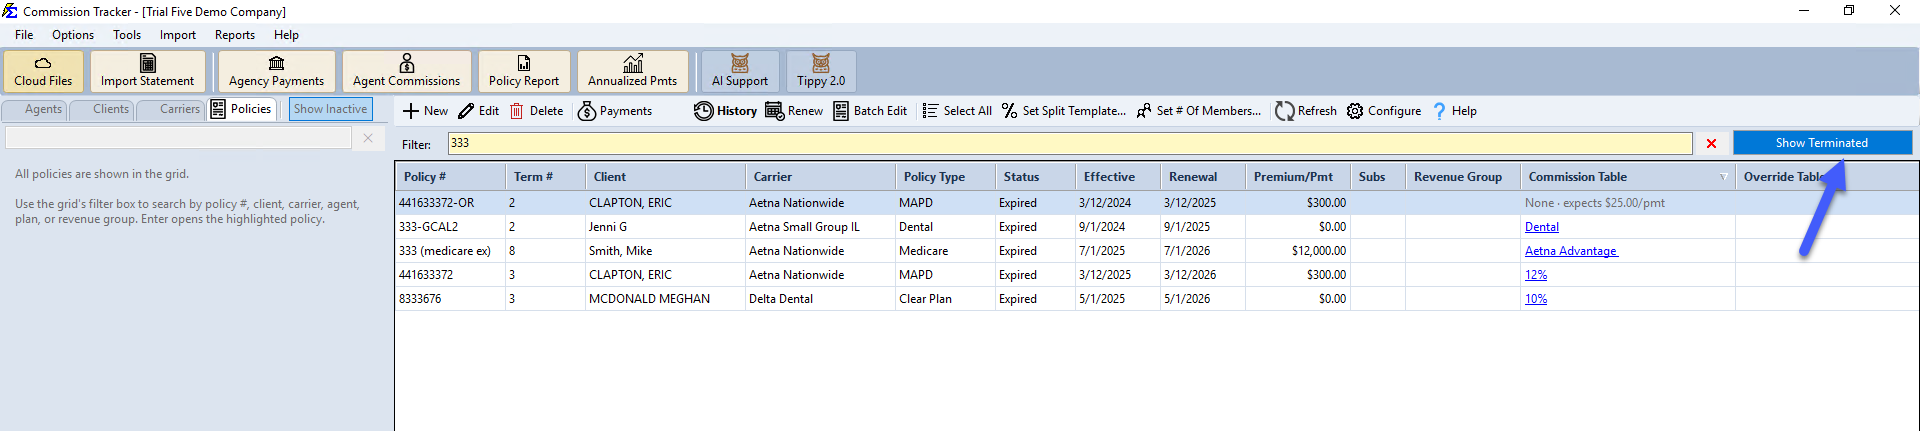Sort by the Revenue Group column header
Image resolution: width=1920 pixels, height=431 pixels.
(1463, 177)
